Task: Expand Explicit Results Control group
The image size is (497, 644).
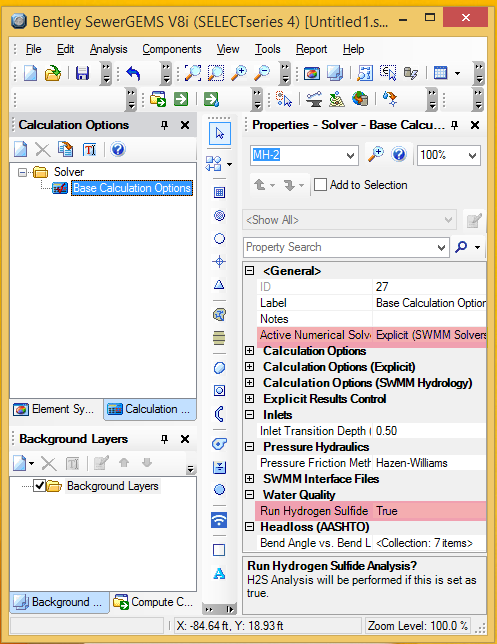Action: 249,399
